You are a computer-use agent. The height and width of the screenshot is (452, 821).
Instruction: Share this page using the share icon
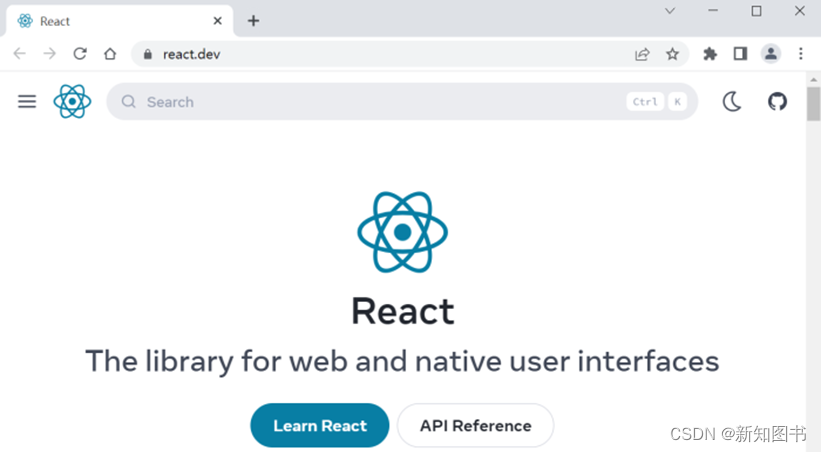click(x=642, y=54)
